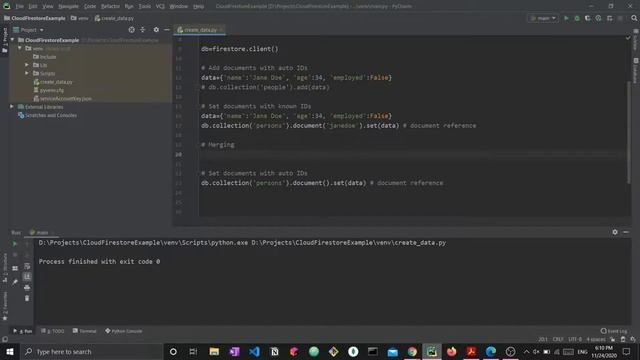The image size is (640, 360).
Task: Click CloudFirestoreExample breadcrumb in navigation bar
Action: coord(35,18)
